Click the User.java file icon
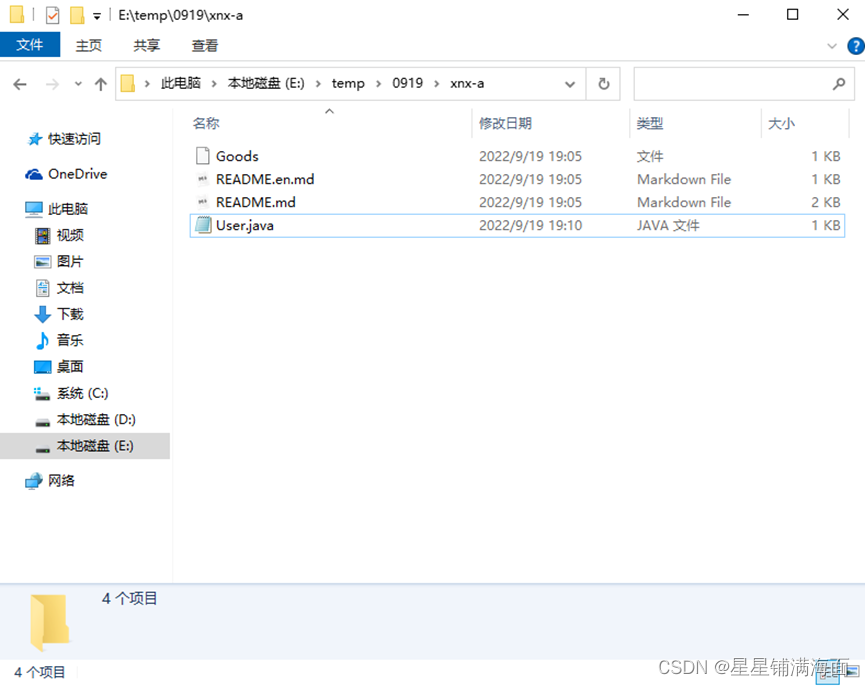 tap(203, 225)
